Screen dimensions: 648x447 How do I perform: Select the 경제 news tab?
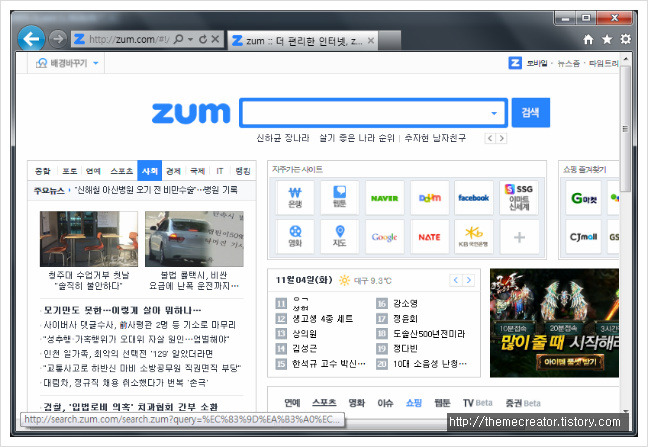point(174,171)
